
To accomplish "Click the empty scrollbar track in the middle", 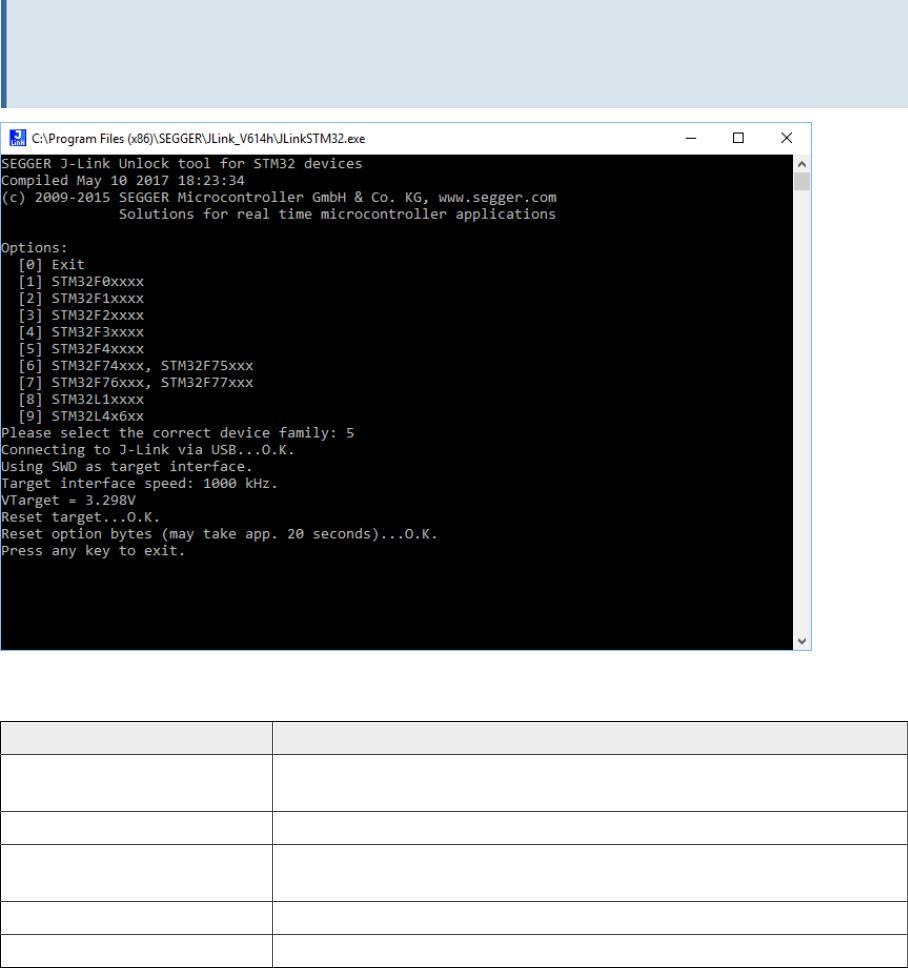I will (802, 400).
